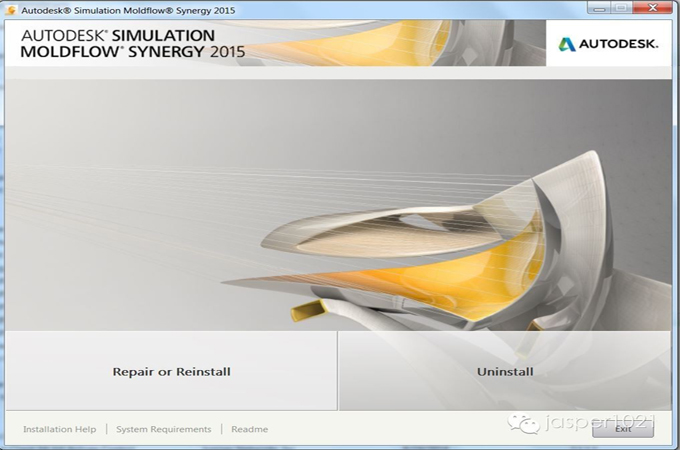Open the Readme link
The width and height of the screenshot is (680, 450).
coord(249,429)
